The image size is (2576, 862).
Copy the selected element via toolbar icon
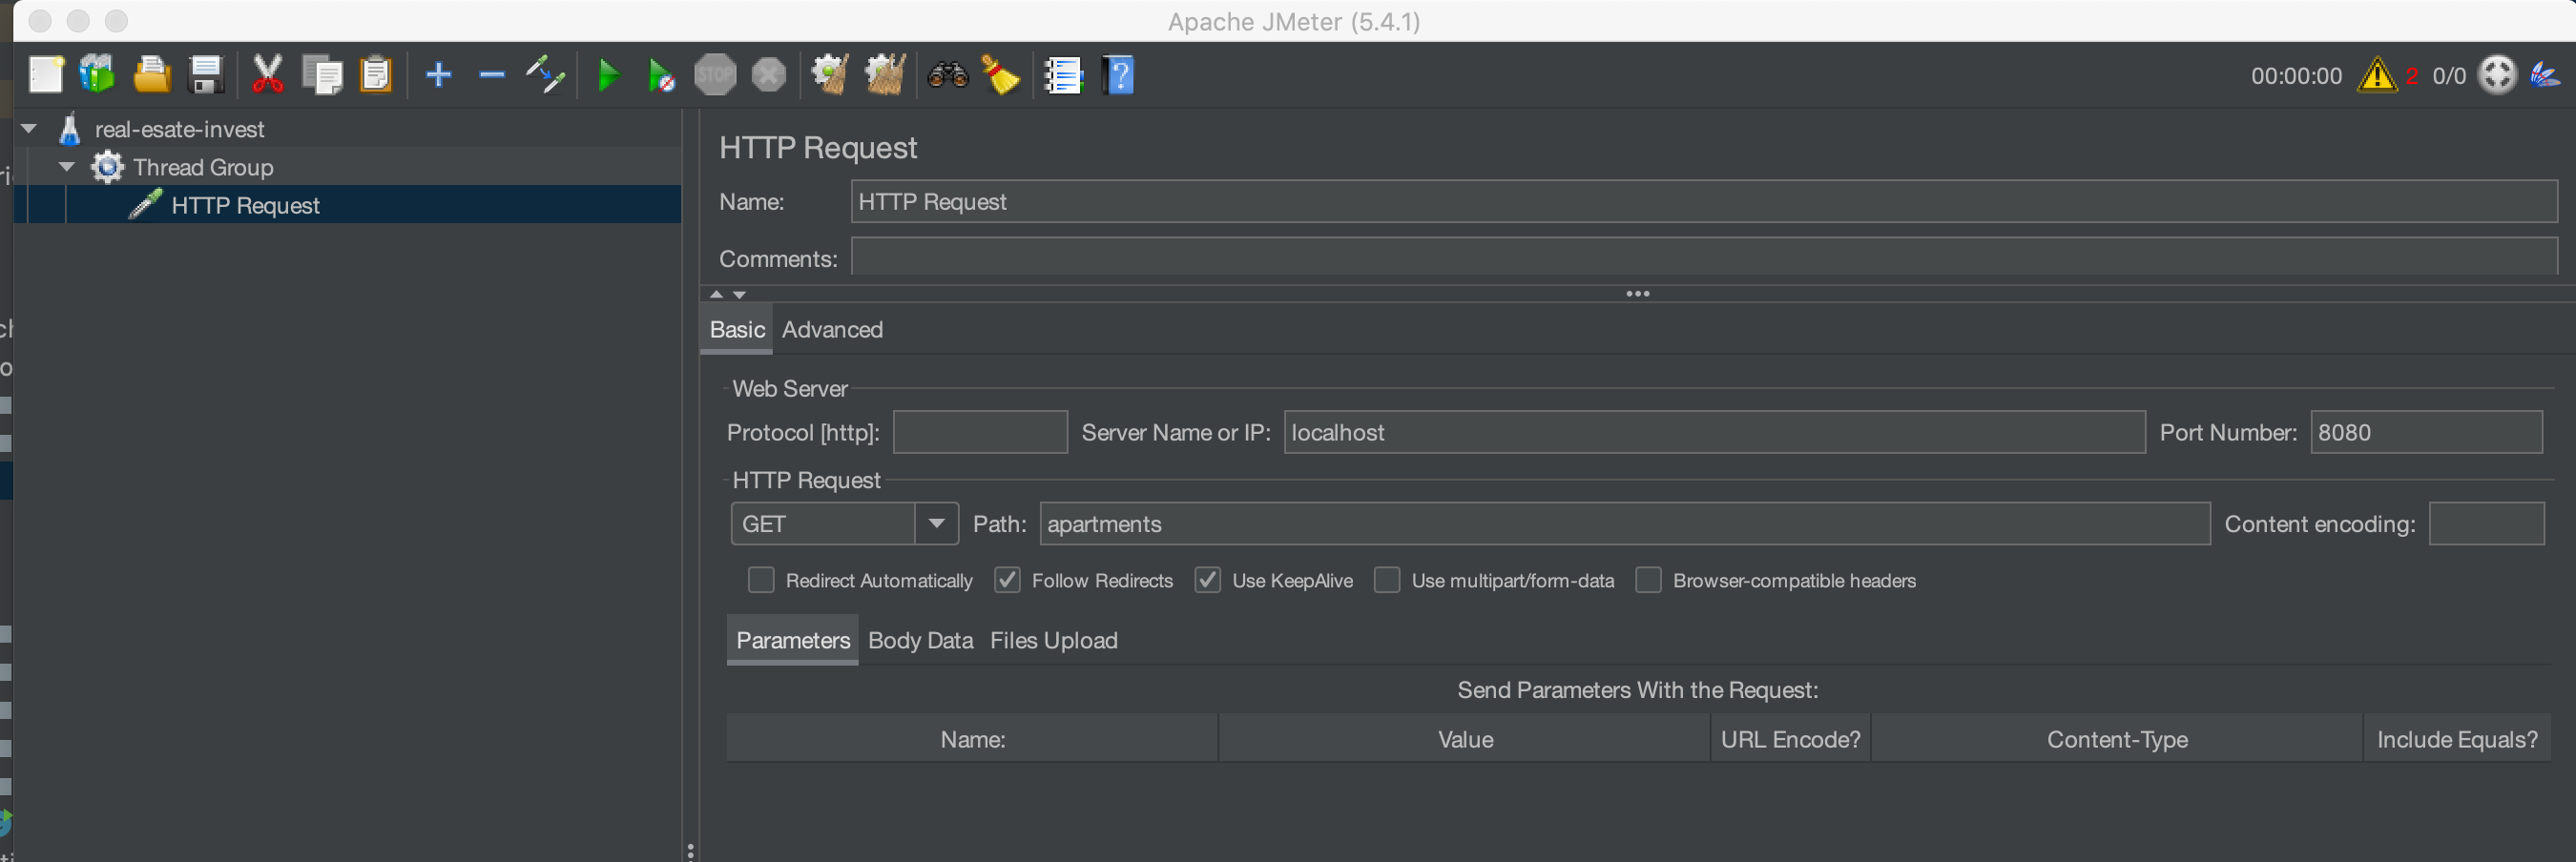coord(322,75)
